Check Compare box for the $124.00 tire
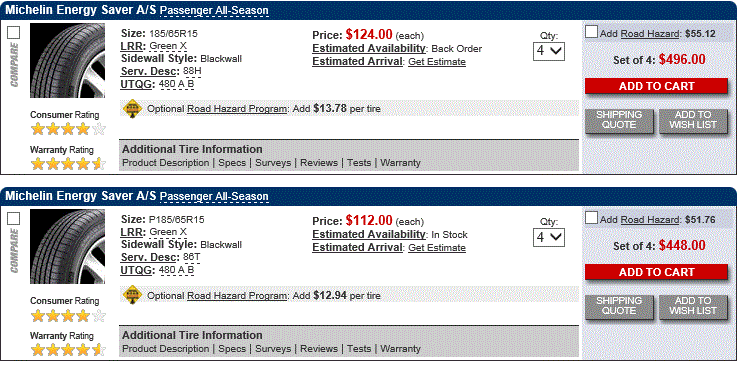Viewport: 740px width, 367px height. coord(14,33)
